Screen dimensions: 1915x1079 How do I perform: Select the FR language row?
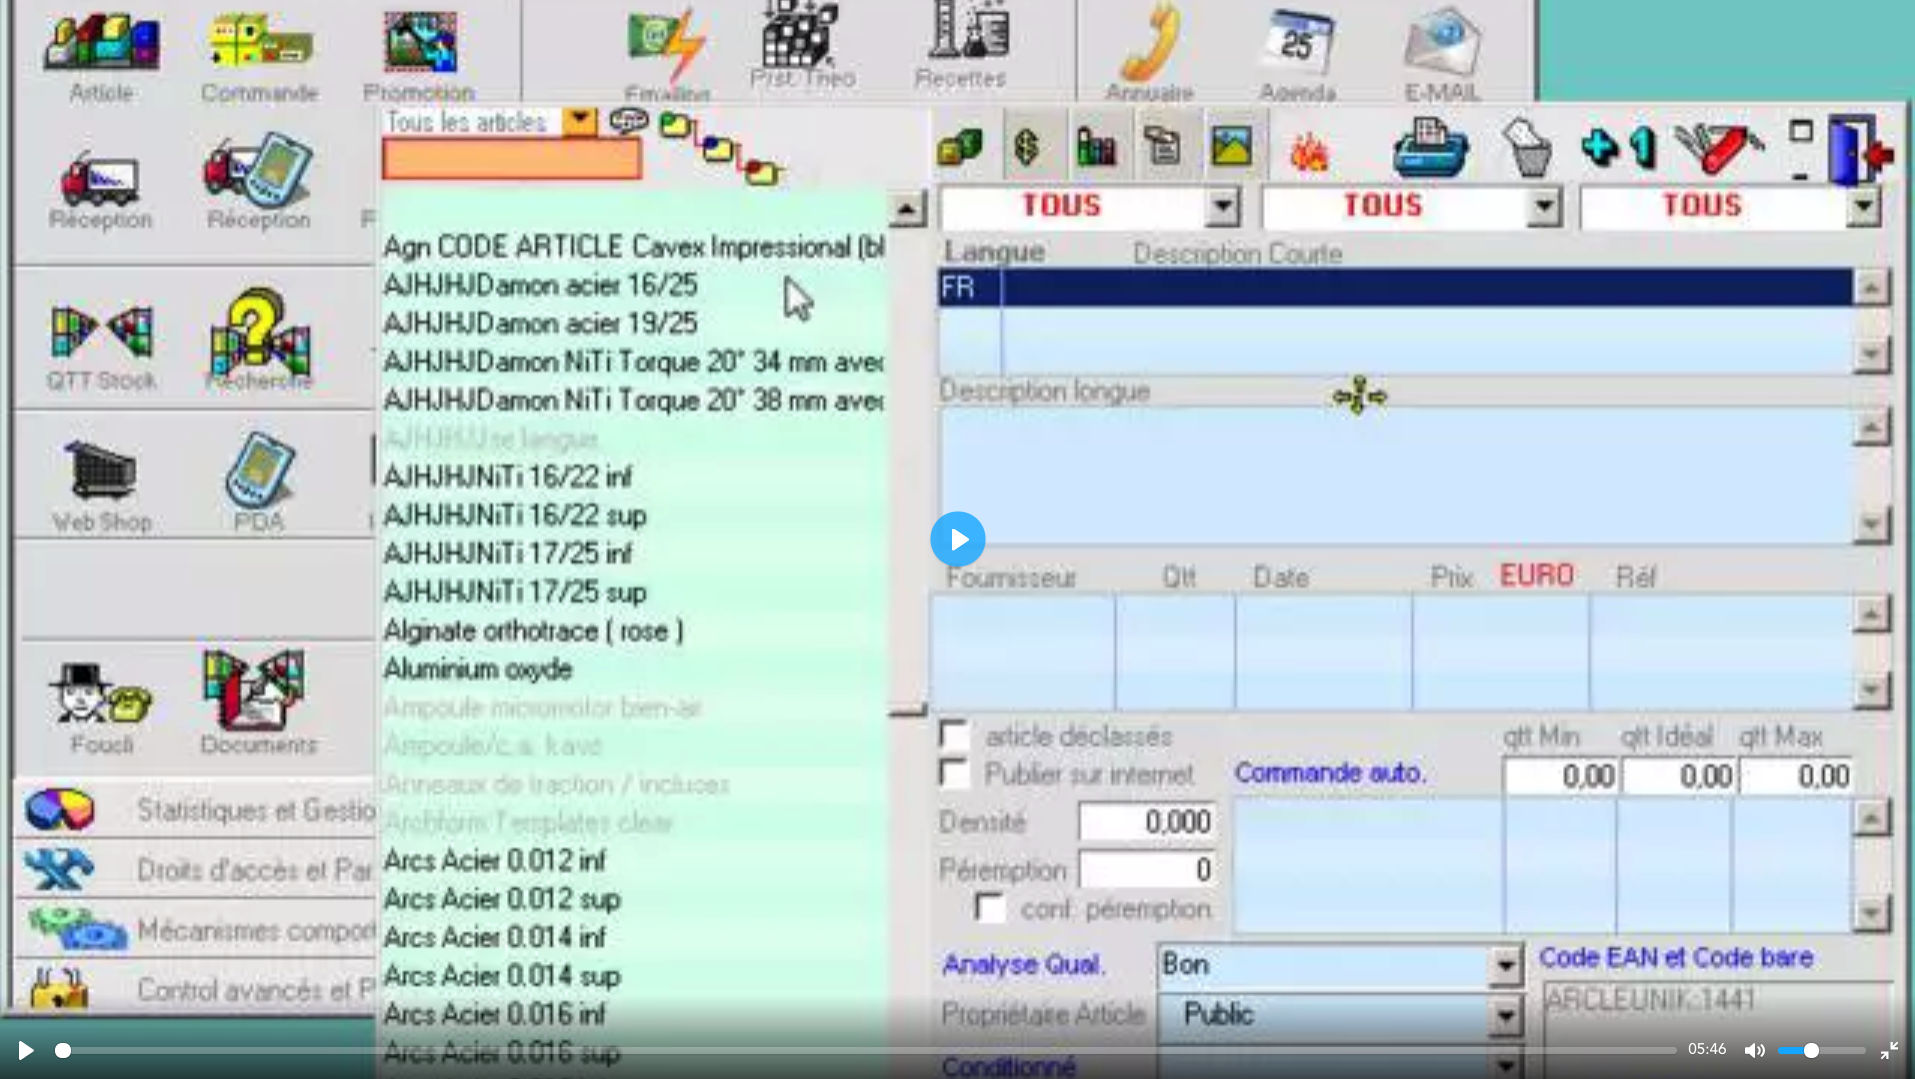click(x=1395, y=288)
